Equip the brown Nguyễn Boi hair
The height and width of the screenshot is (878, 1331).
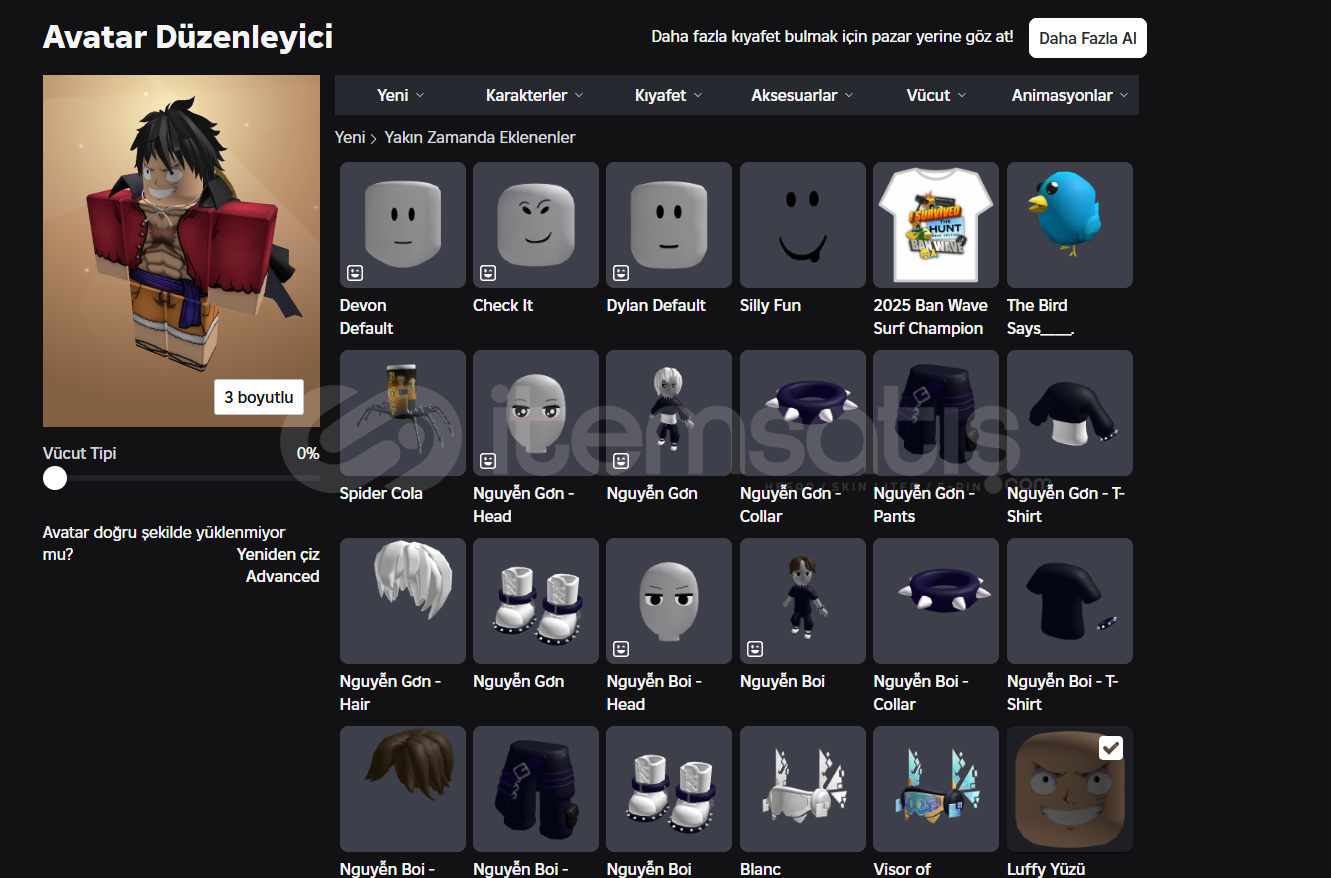[x=402, y=789]
